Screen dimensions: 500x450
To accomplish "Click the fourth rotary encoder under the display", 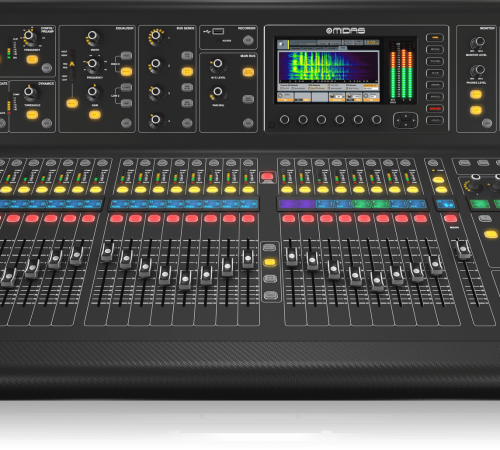I will coord(340,119).
